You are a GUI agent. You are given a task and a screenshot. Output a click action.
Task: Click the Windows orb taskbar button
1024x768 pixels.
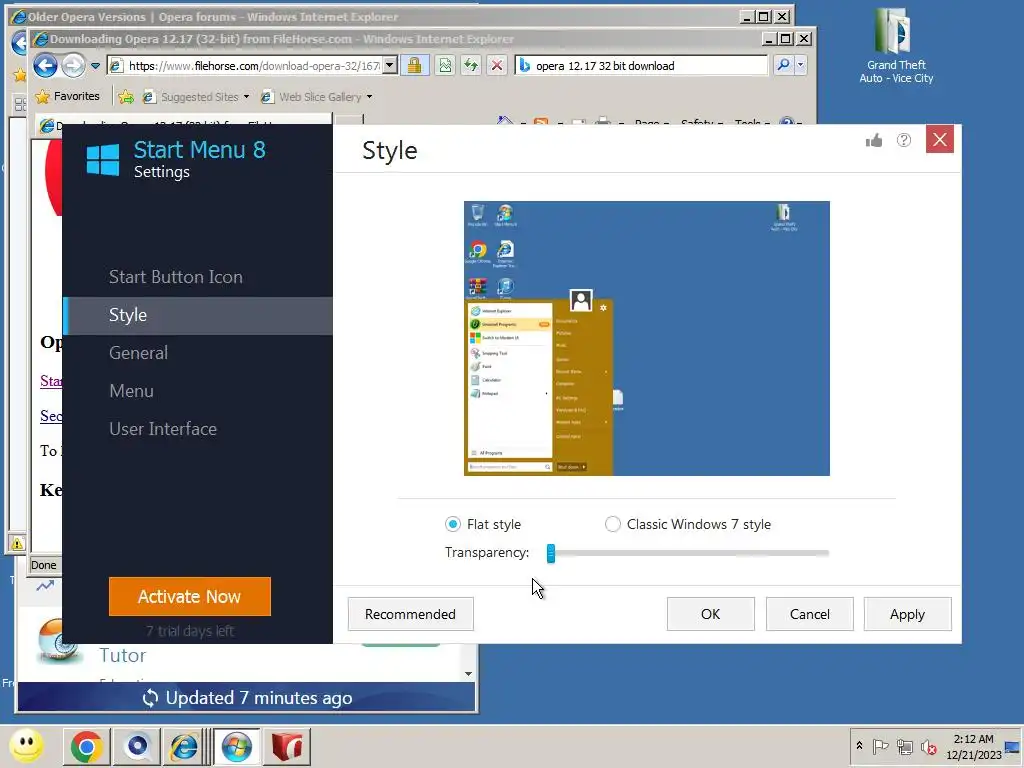click(236, 746)
